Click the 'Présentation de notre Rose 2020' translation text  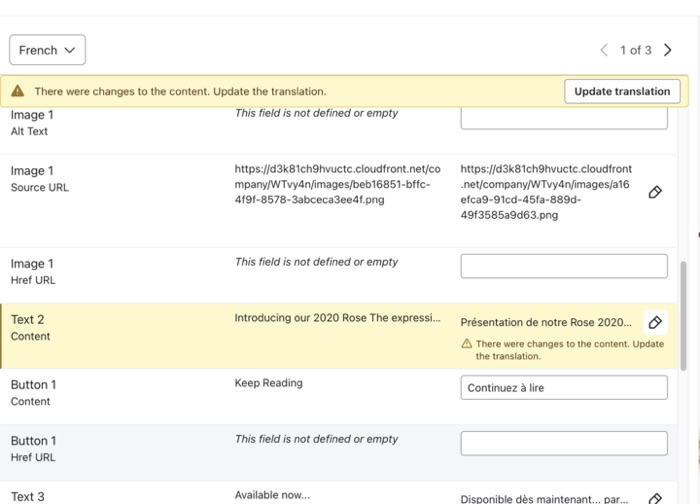[x=546, y=323]
